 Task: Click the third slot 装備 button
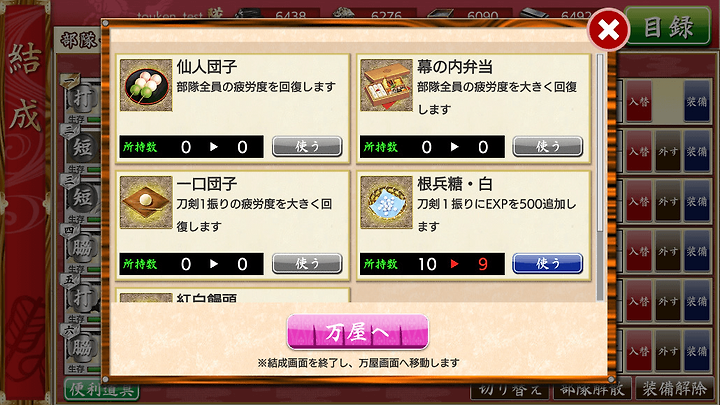[697, 201]
